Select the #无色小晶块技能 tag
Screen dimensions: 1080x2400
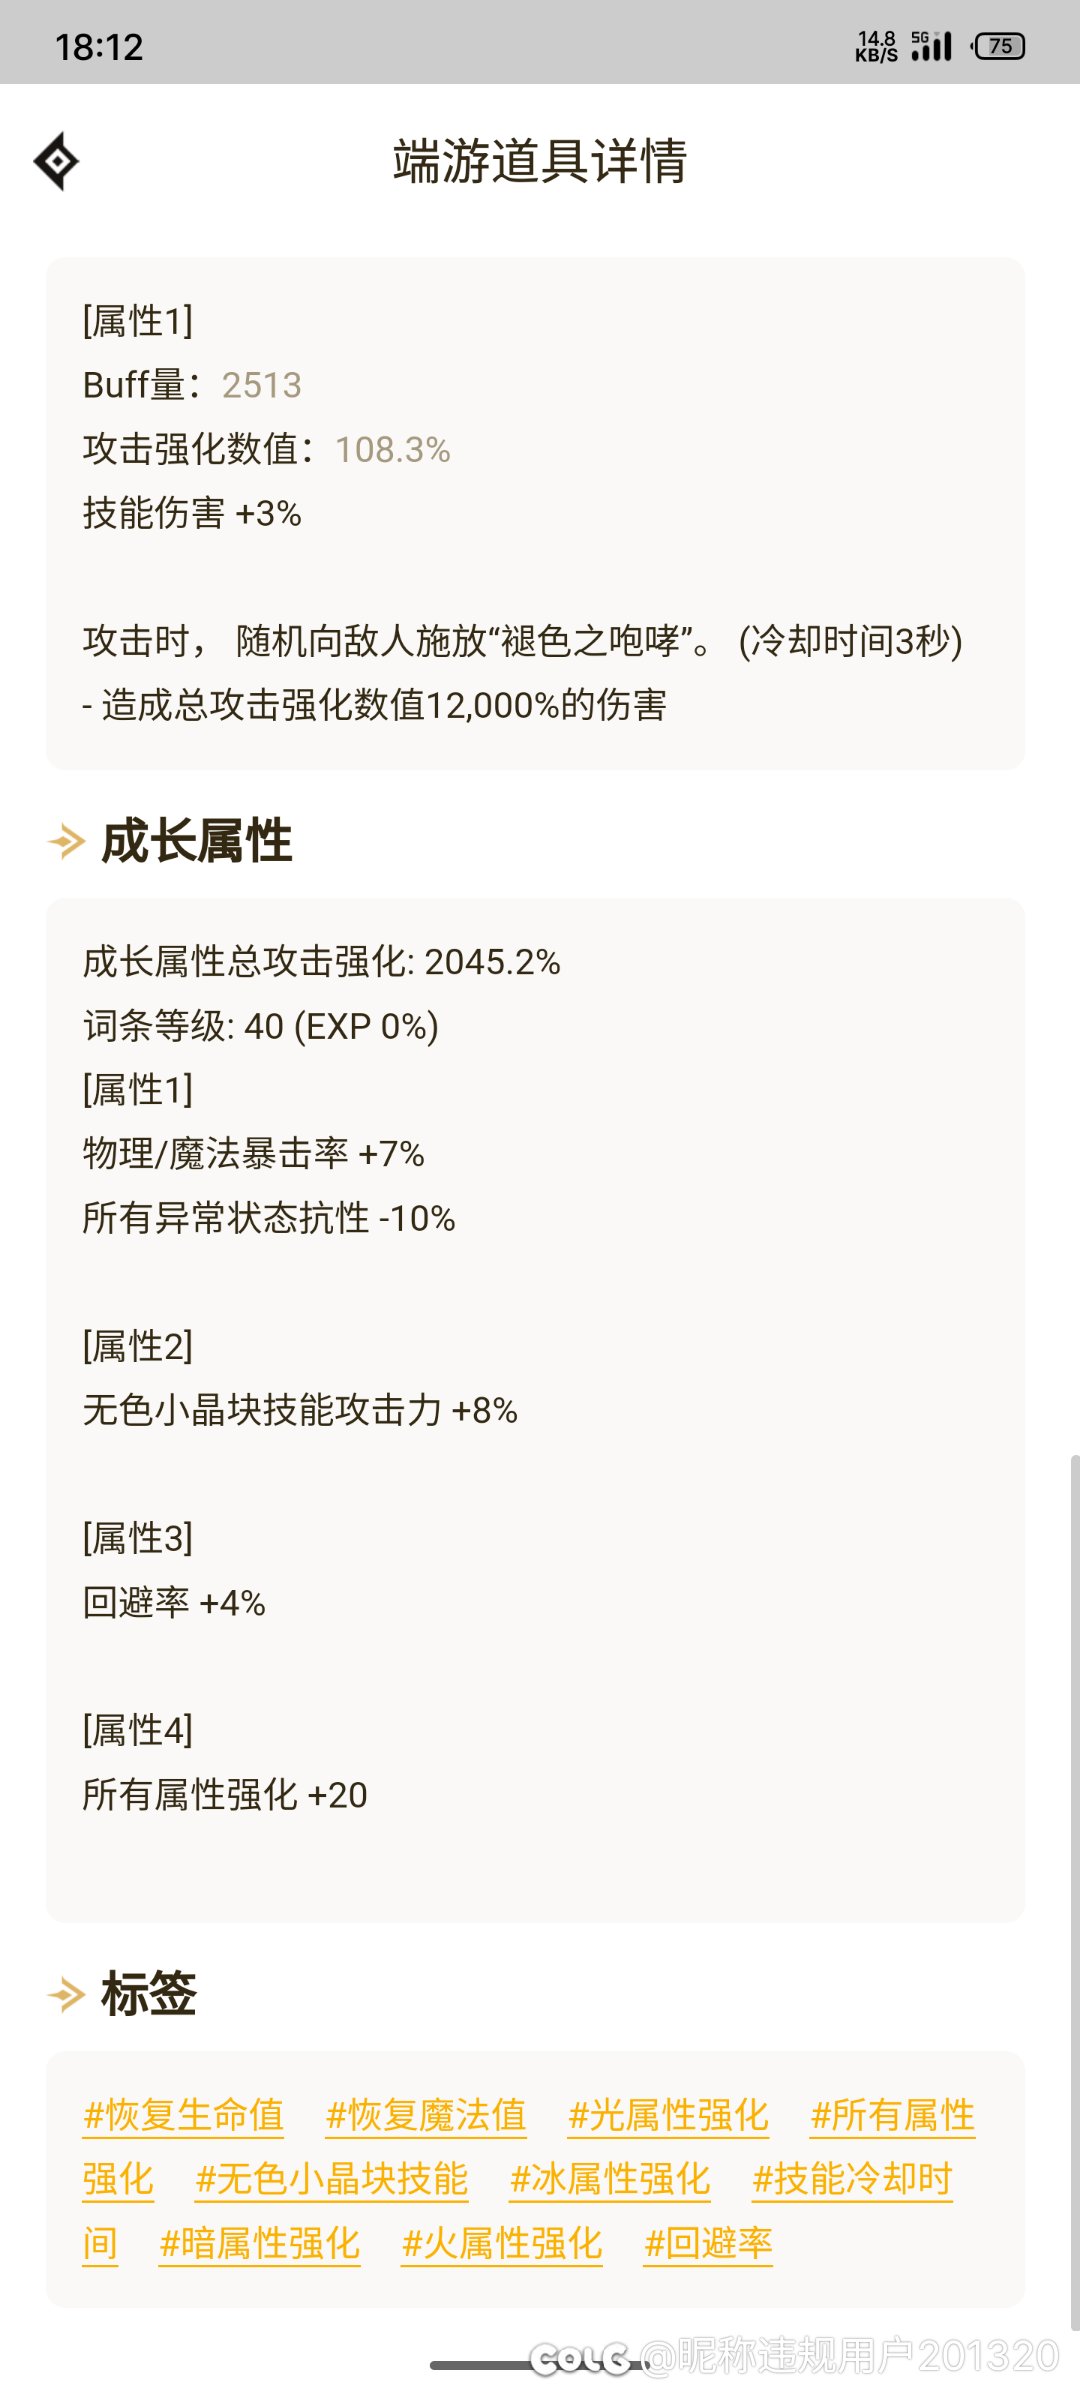[332, 2179]
